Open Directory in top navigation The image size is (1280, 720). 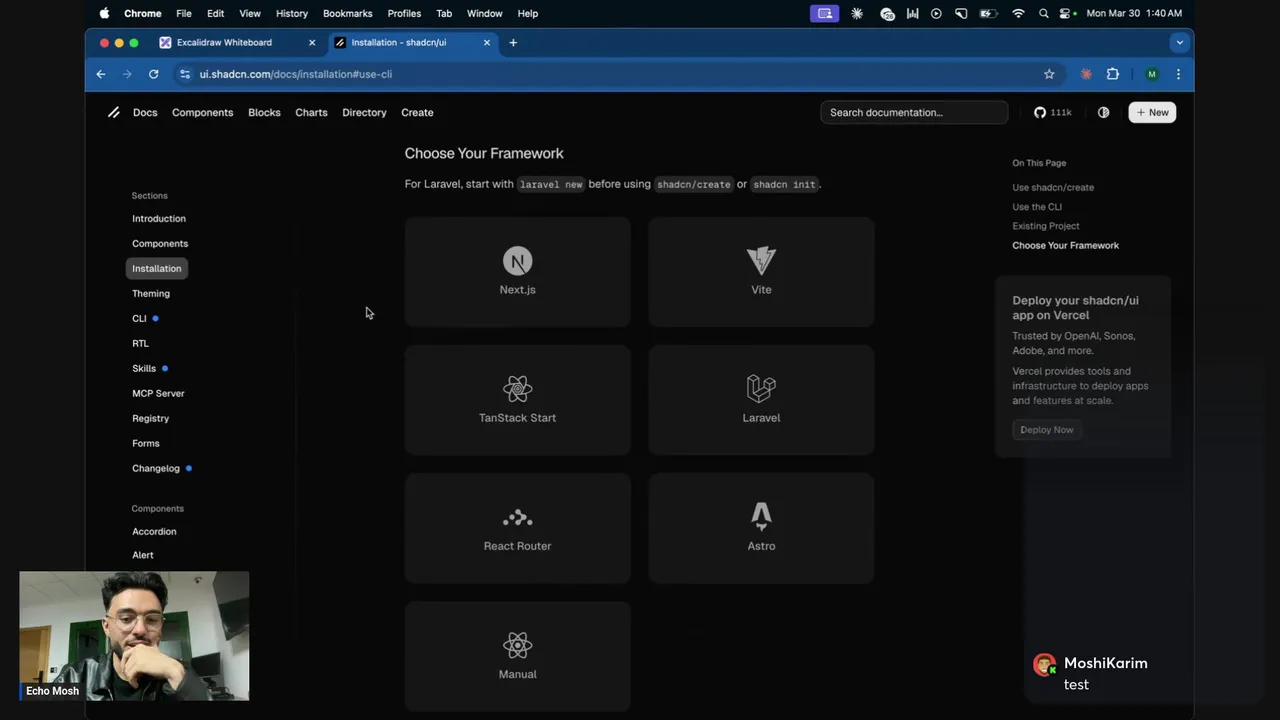pyautogui.click(x=364, y=112)
